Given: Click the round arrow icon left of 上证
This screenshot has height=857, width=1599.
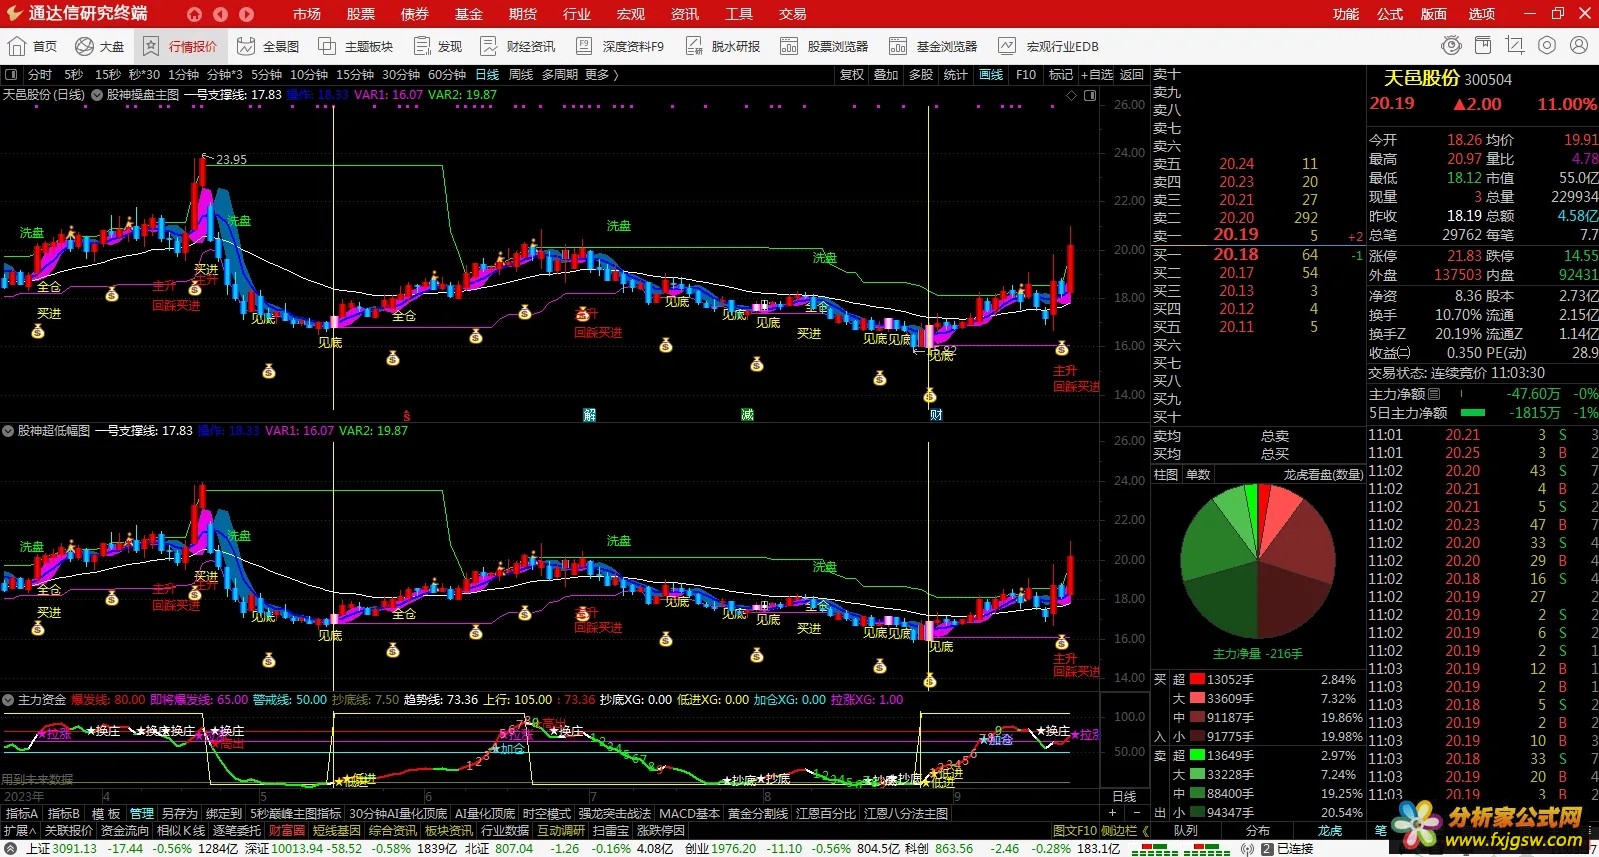Looking at the screenshot, I should 11,849.
